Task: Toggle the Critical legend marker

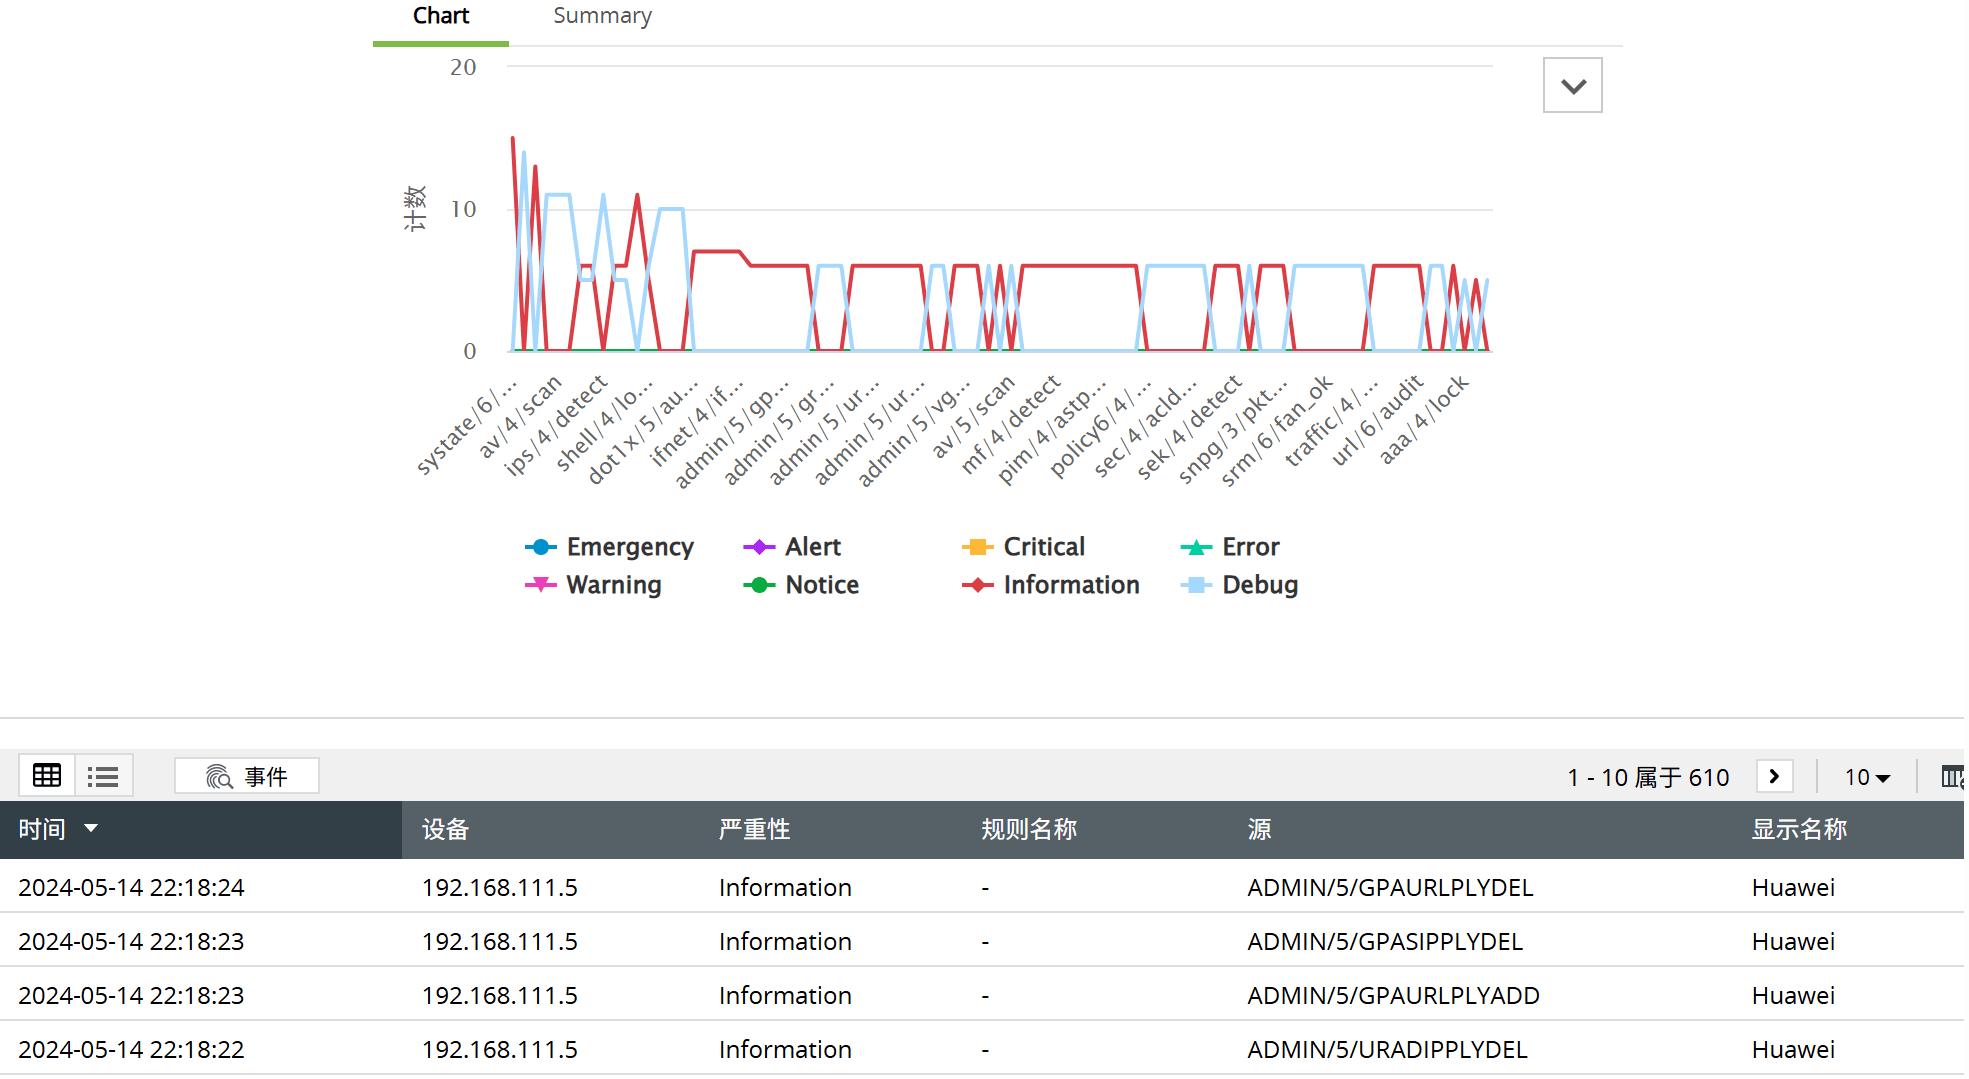Action: click(x=977, y=547)
